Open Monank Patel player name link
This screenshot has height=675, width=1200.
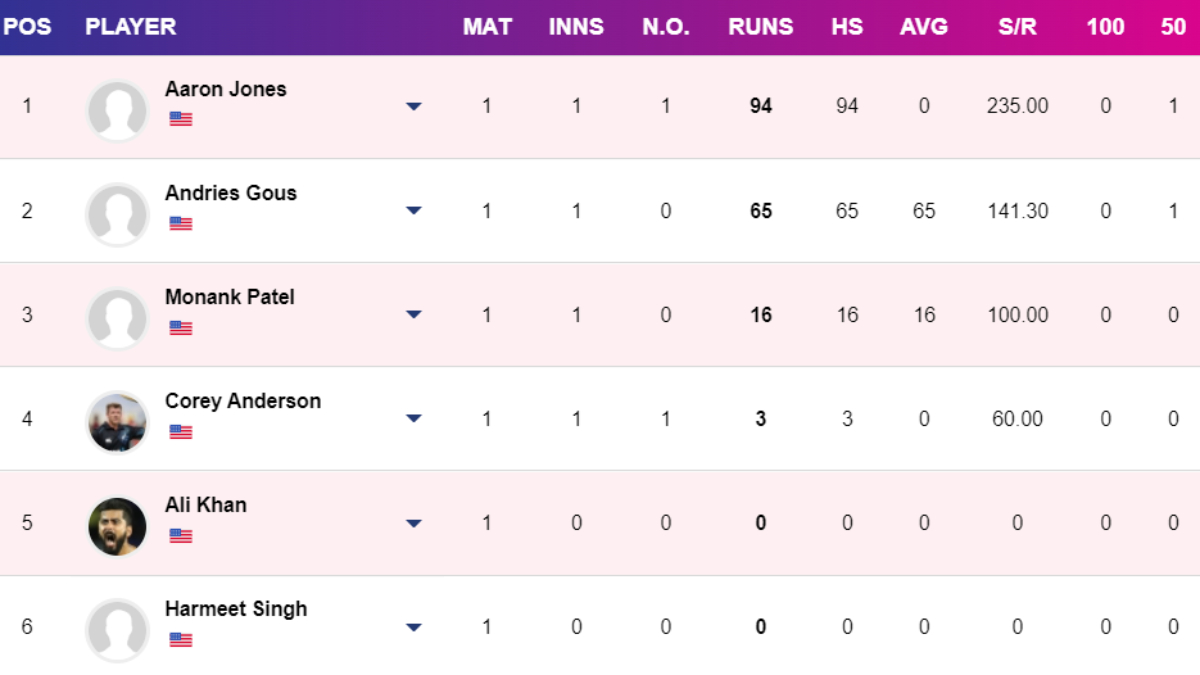click(x=230, y=297)
